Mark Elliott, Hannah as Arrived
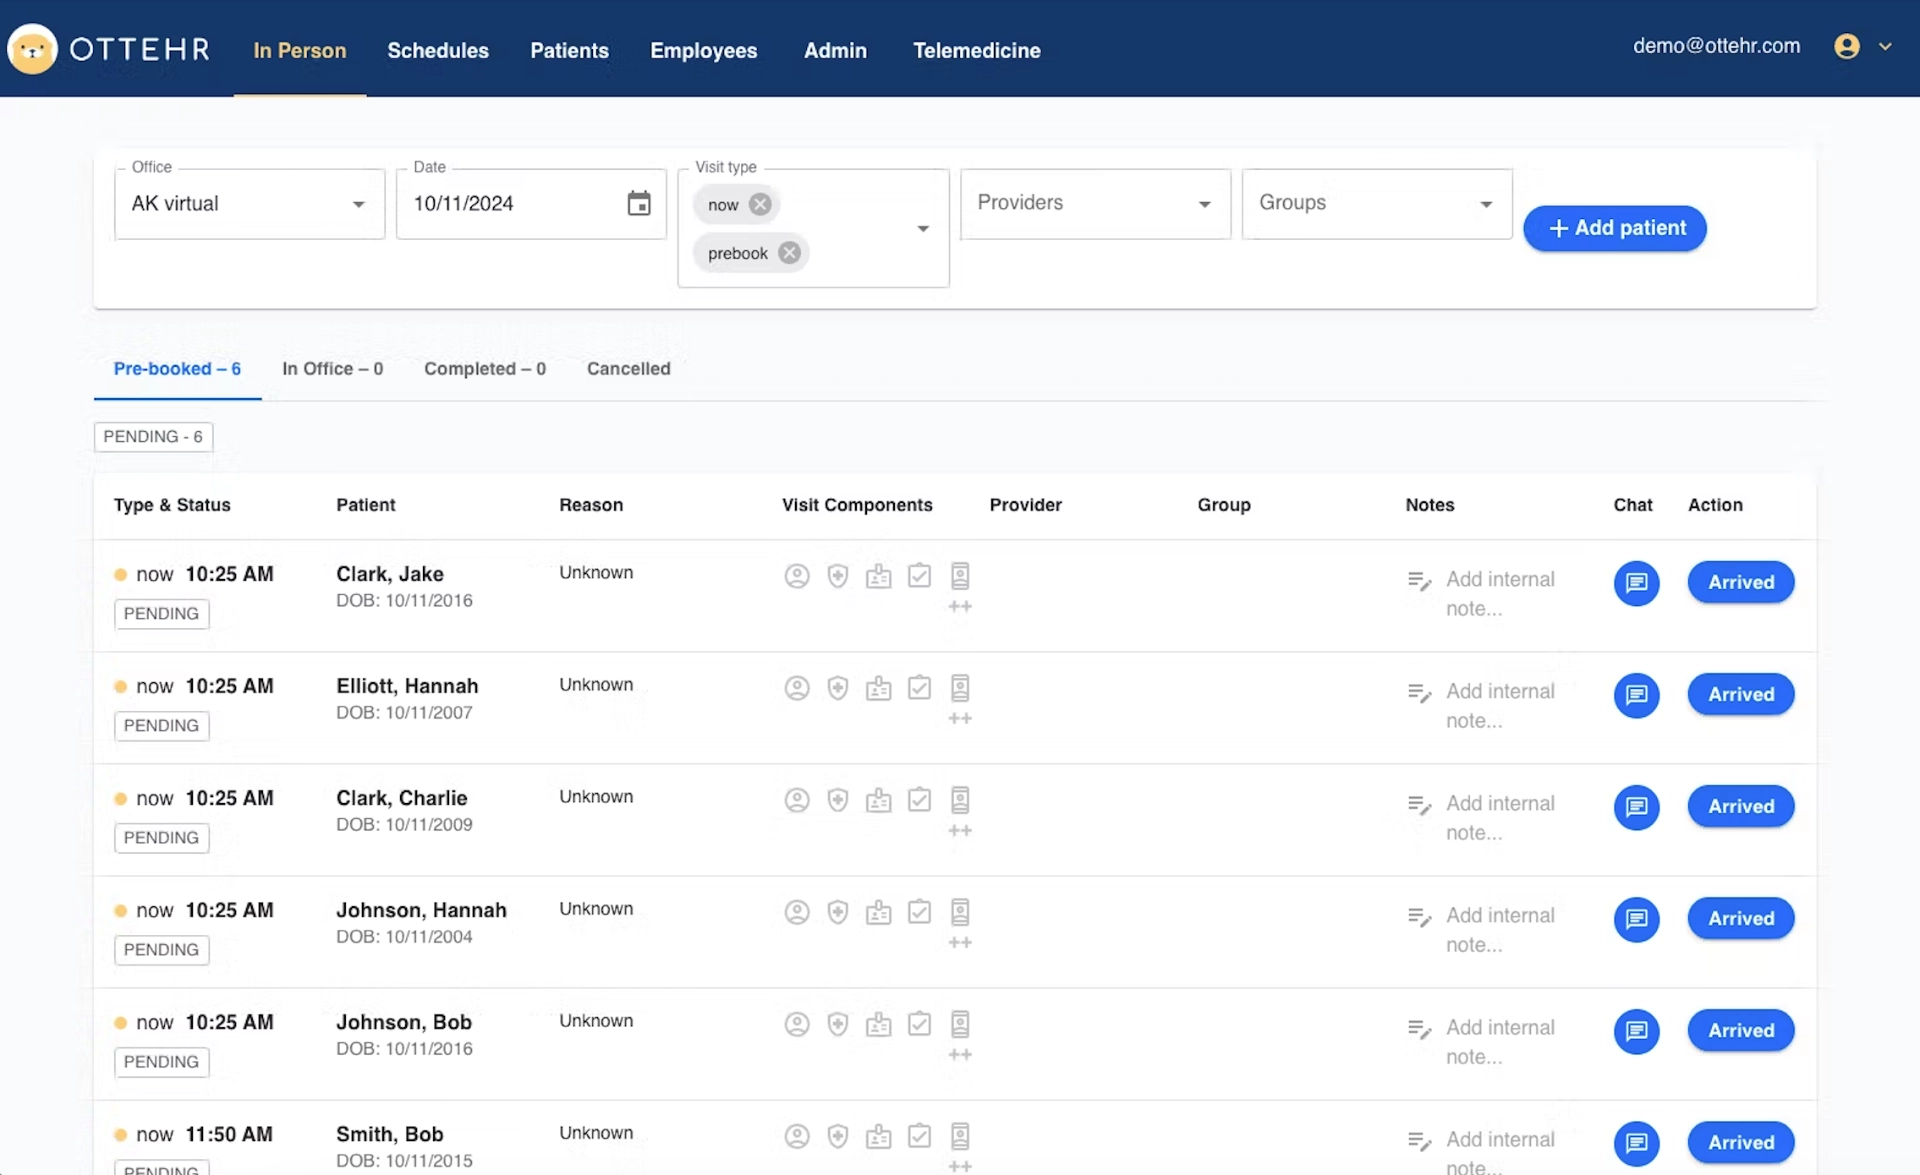Screen dimensions: 1920x1175 (1740, 694)
